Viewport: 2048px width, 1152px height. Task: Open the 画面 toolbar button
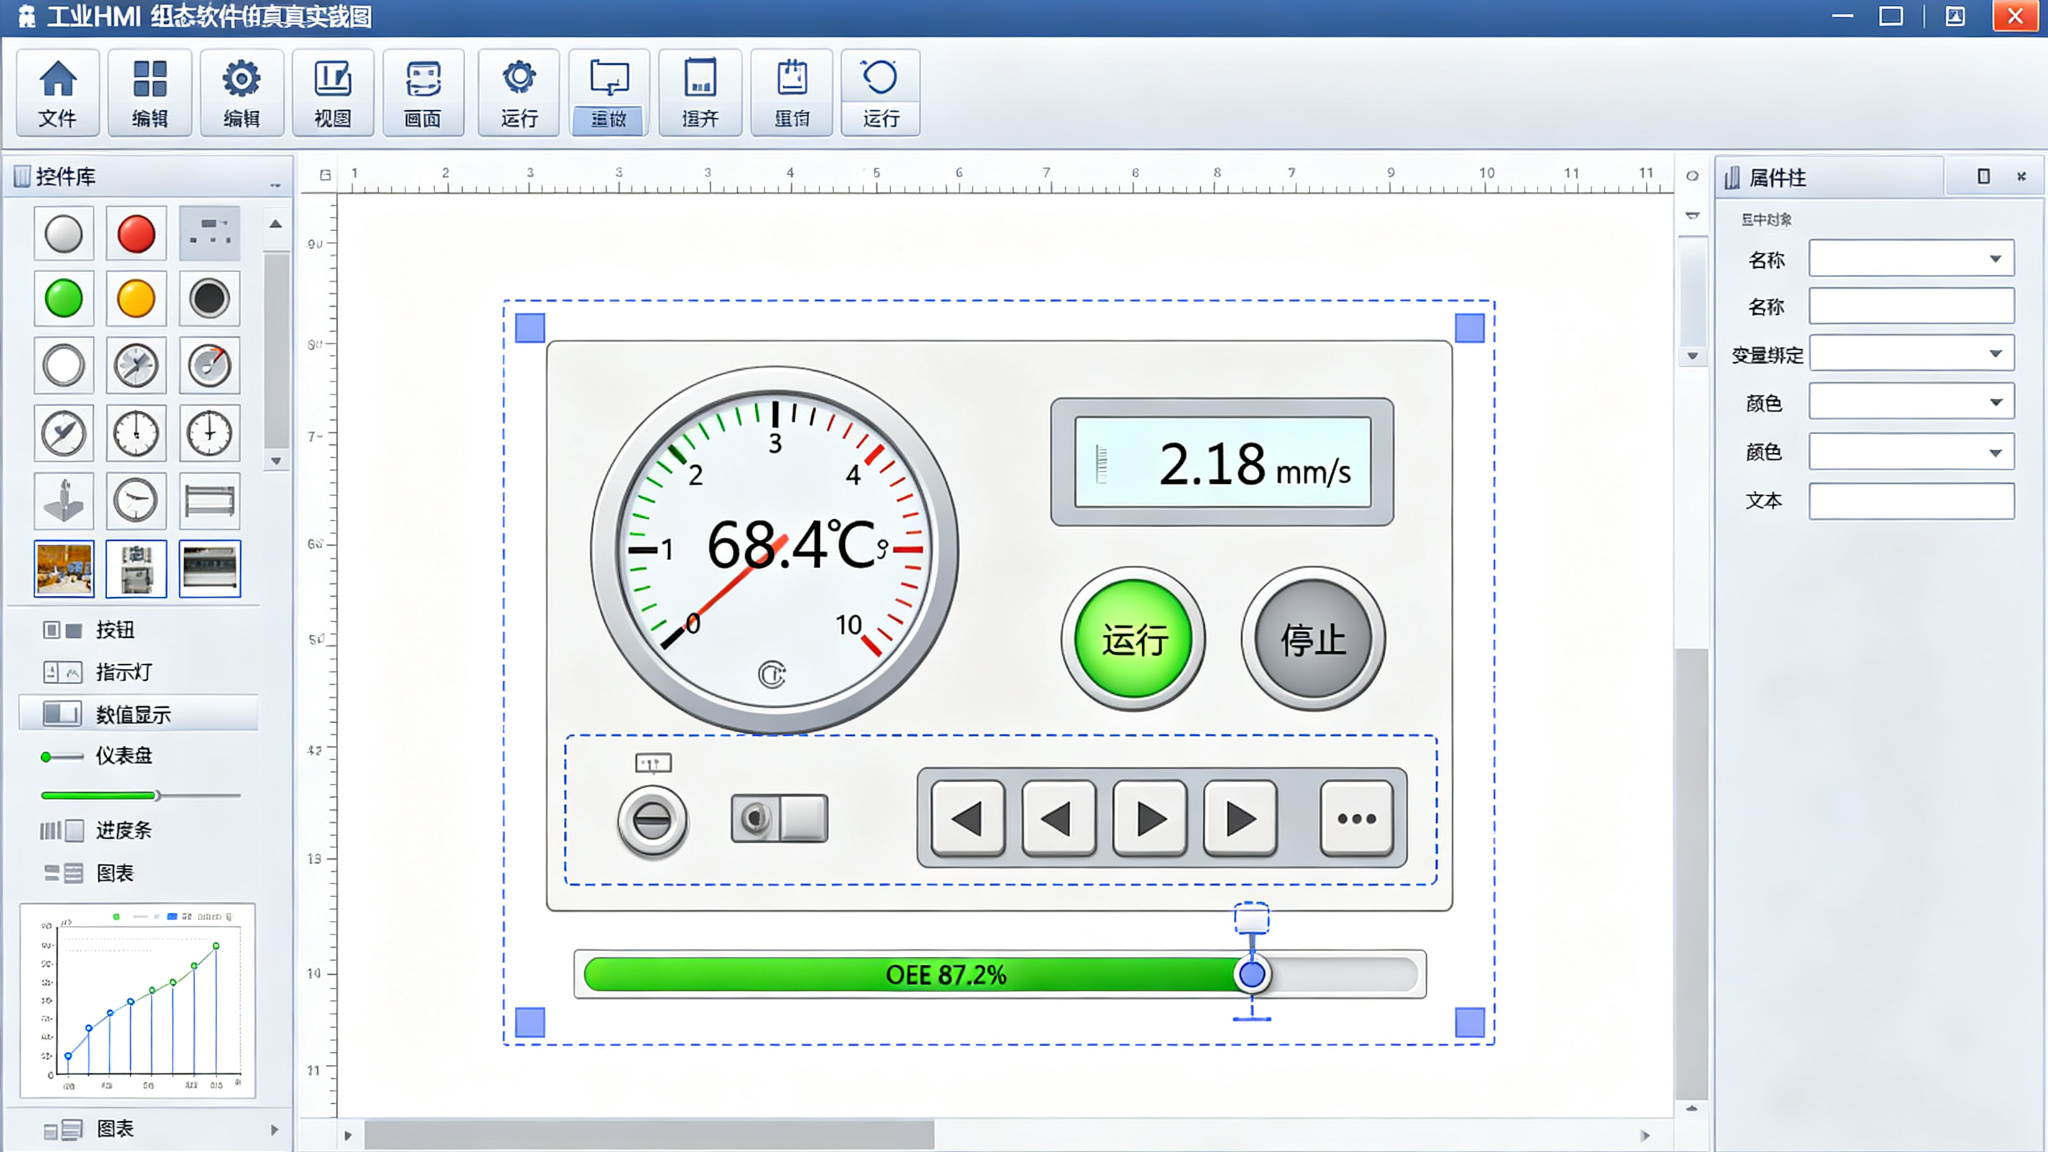[x=423, y=92]
